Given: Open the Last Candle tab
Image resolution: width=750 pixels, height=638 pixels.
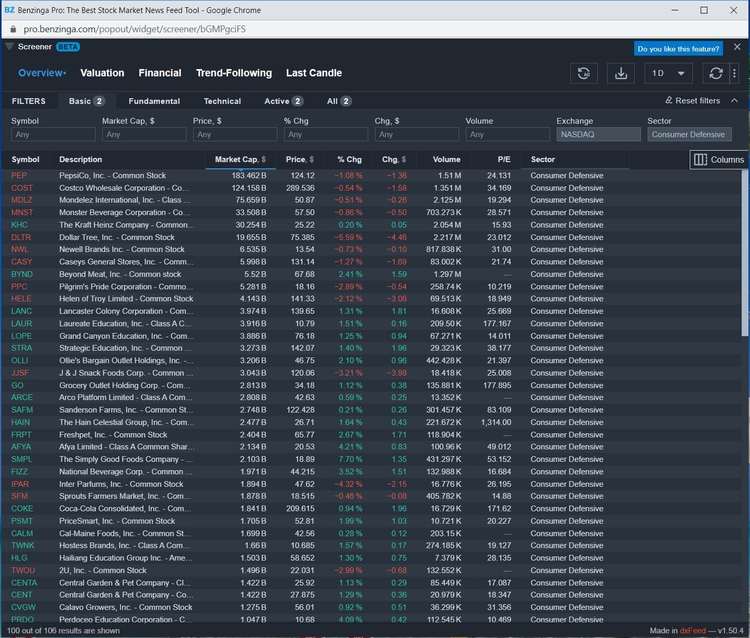Looking at the screenshot, I should pos(314,73).
